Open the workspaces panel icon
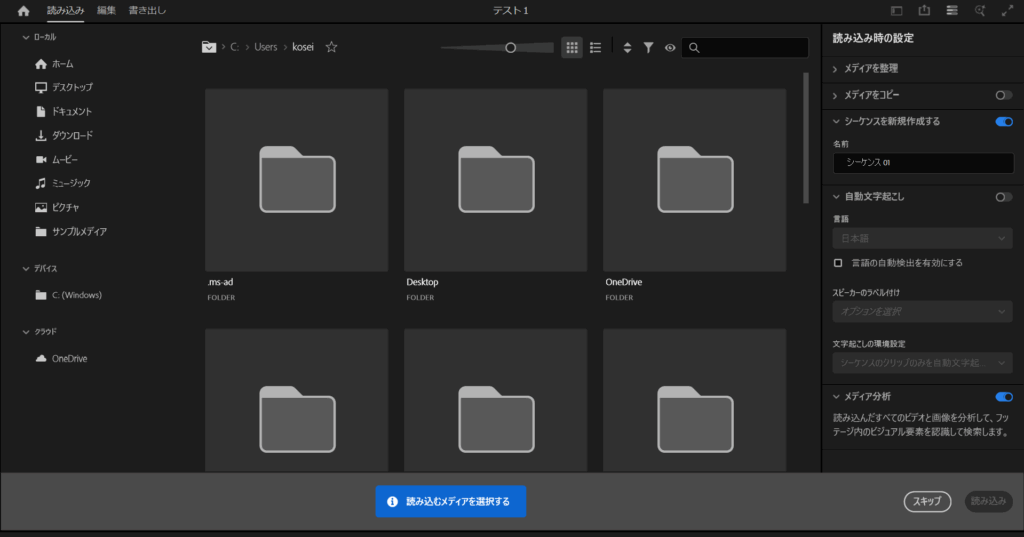Screen dimensions: 1024x537 897,11
